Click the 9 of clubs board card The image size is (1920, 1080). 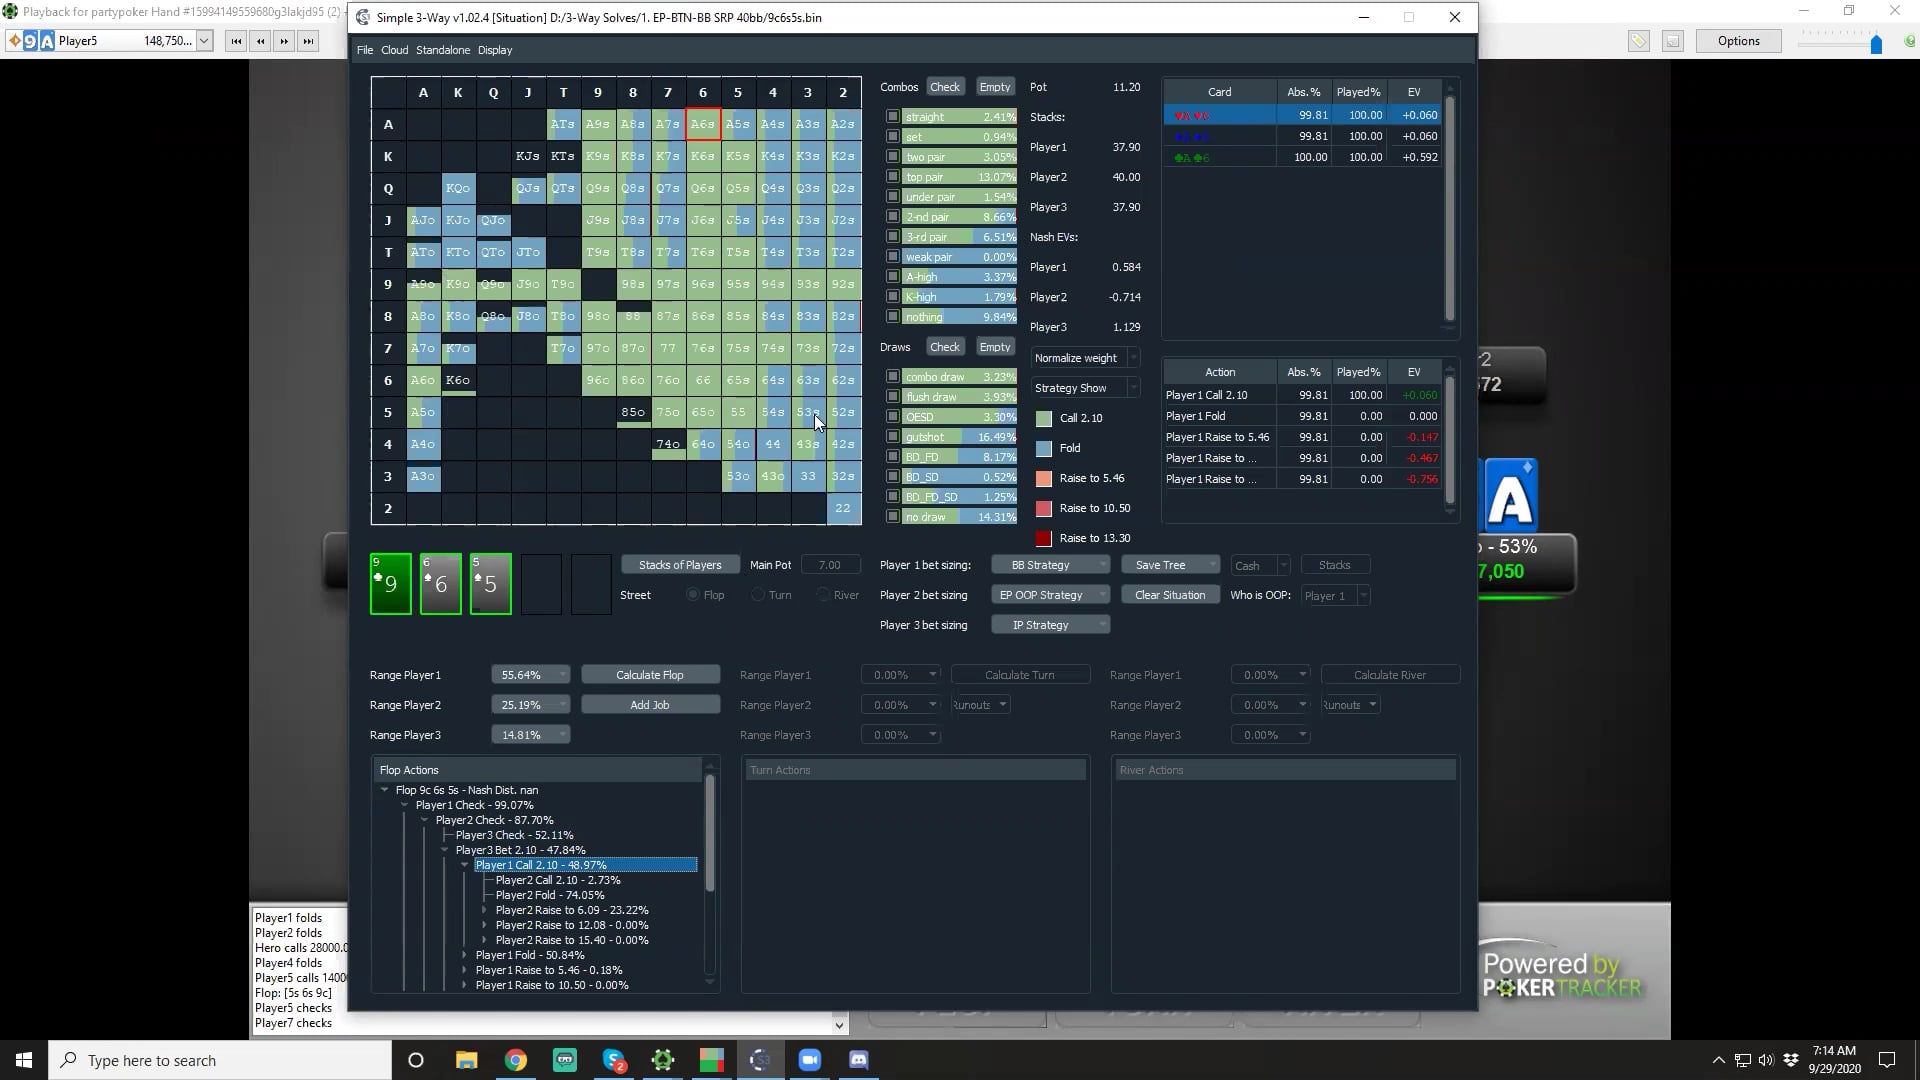(x=391, y=584)
